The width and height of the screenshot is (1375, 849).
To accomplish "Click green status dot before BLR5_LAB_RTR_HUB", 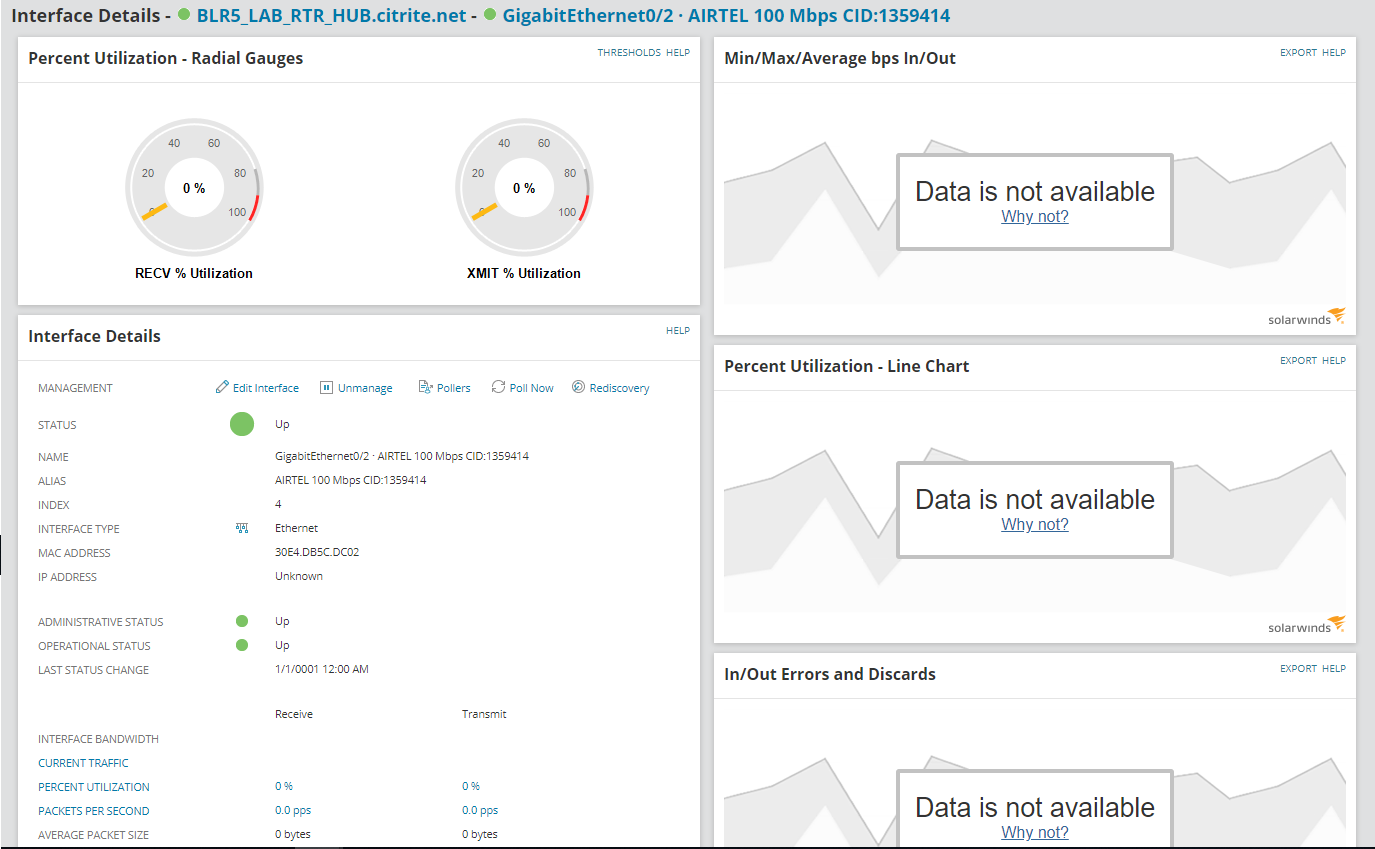I will pos(184,15).
